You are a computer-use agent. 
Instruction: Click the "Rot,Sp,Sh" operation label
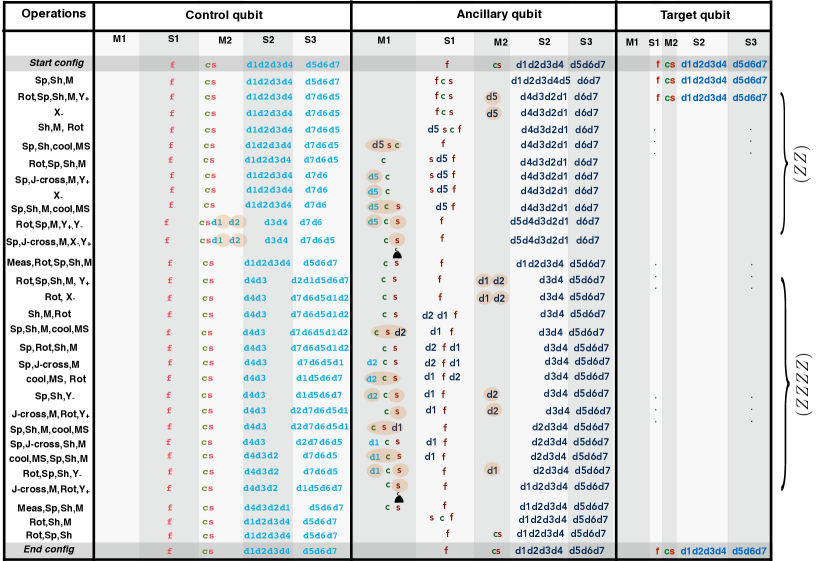[x=49, y=535]
